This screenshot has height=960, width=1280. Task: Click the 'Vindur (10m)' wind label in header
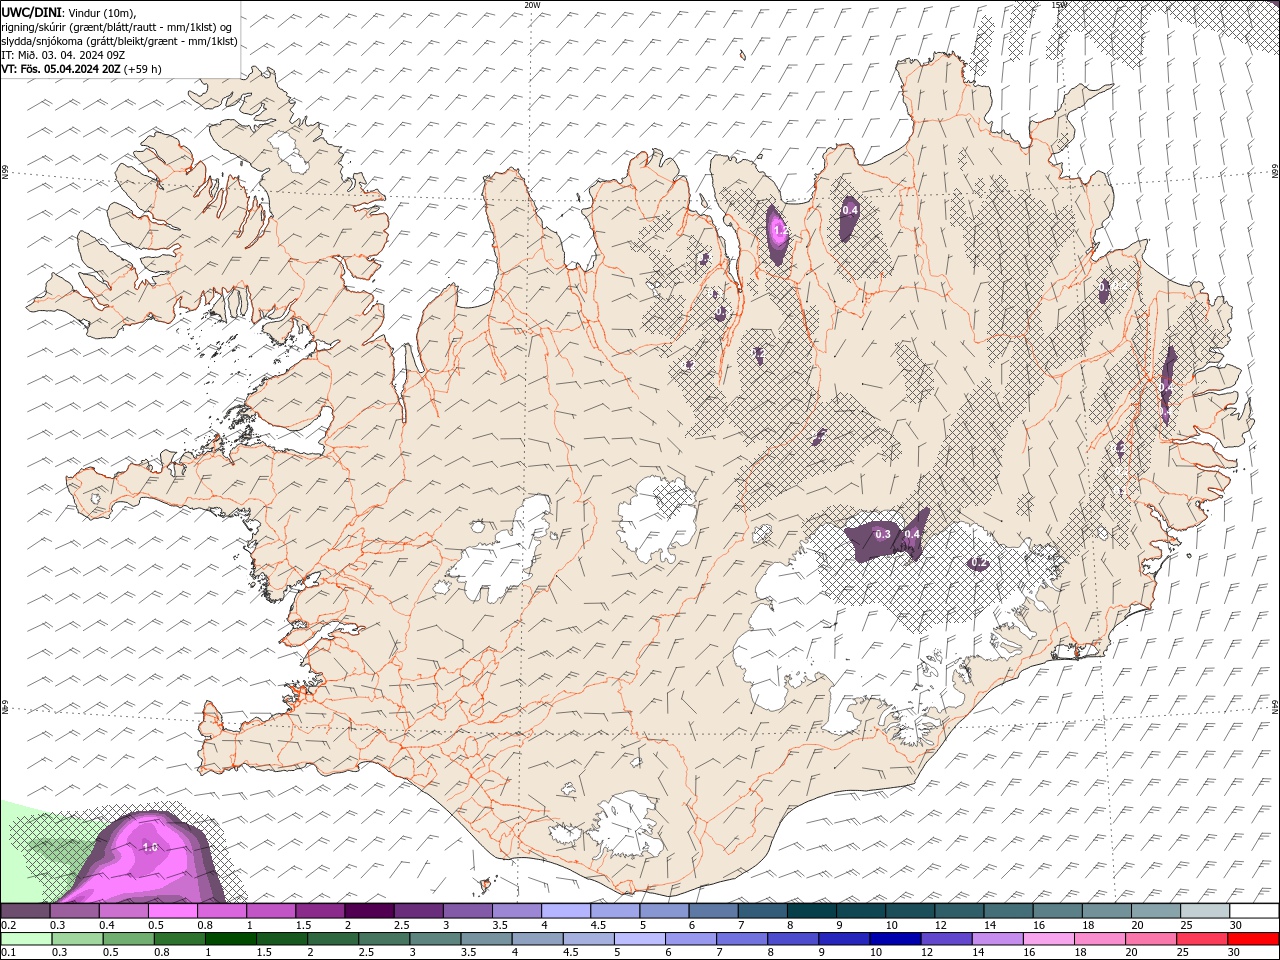tap(100, 12)
